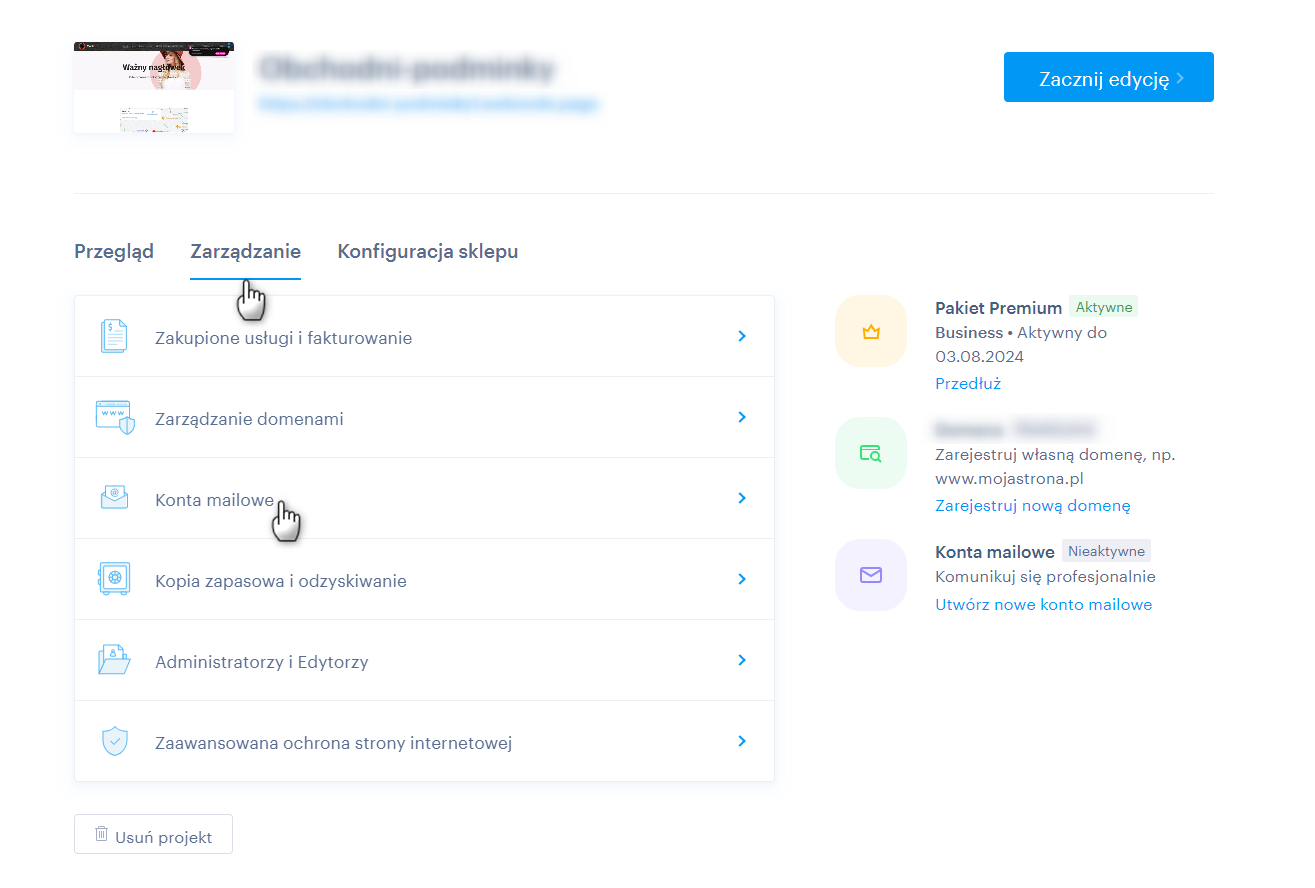Expand Zakupione usługi i fakturowanie chevron
This screenshot has height=888, width=1315.
742,336
